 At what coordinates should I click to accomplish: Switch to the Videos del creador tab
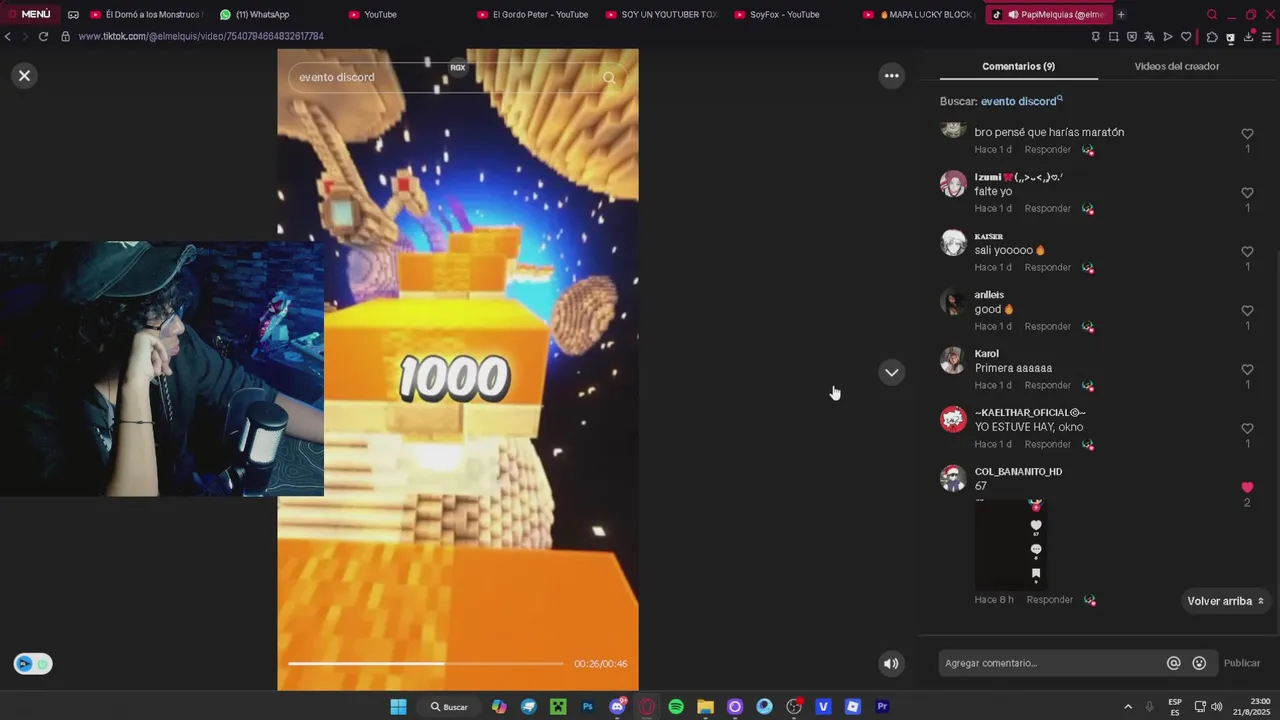pyautogui.click(x=1176, y=66)
